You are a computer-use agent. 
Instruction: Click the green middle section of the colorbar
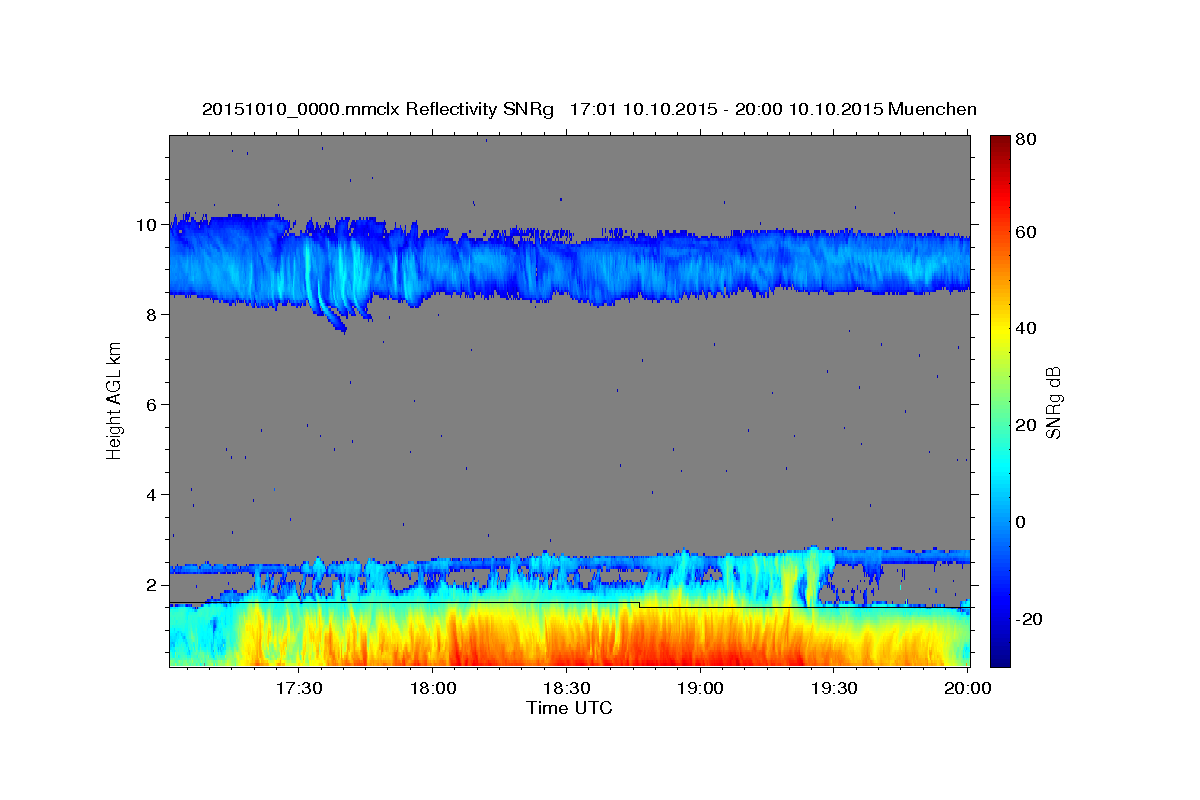[x=999, y=401]
